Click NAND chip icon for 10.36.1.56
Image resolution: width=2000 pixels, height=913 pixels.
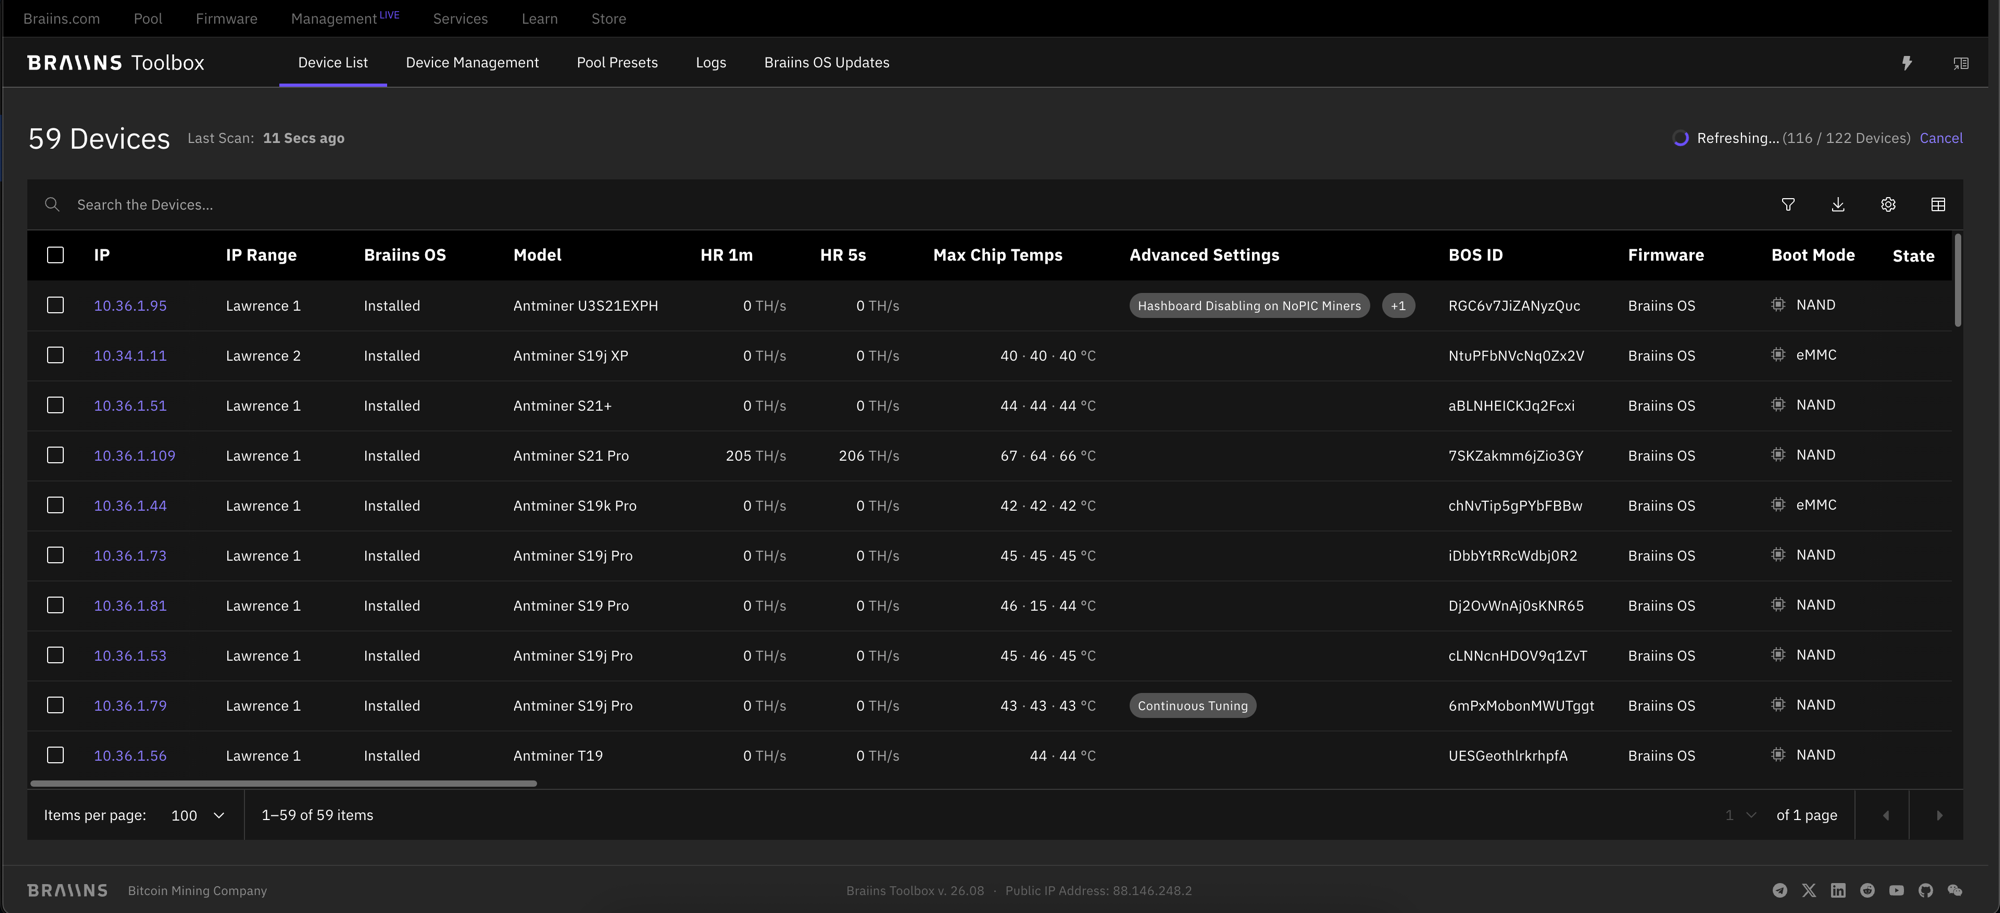(x=1778, y=755)
